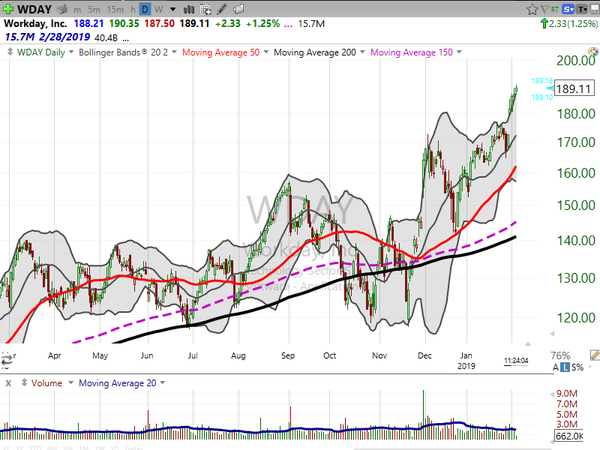The image size is (600, 450).
Task: Toggle arithmetic scale 'A'
Action: 556,367
